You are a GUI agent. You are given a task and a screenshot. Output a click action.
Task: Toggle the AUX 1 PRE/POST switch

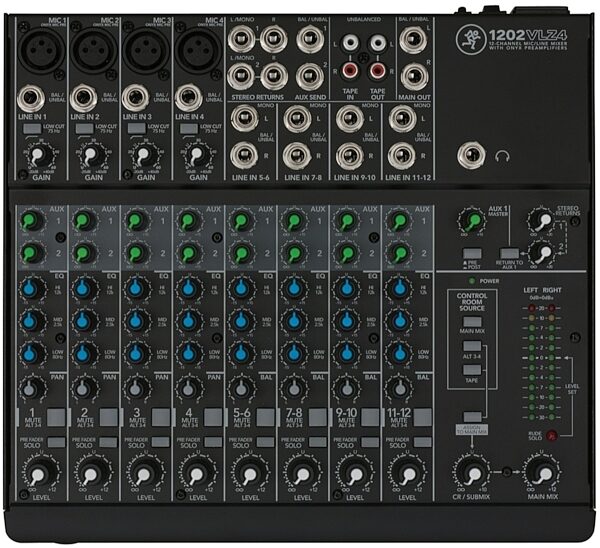[x=472, y=253]
